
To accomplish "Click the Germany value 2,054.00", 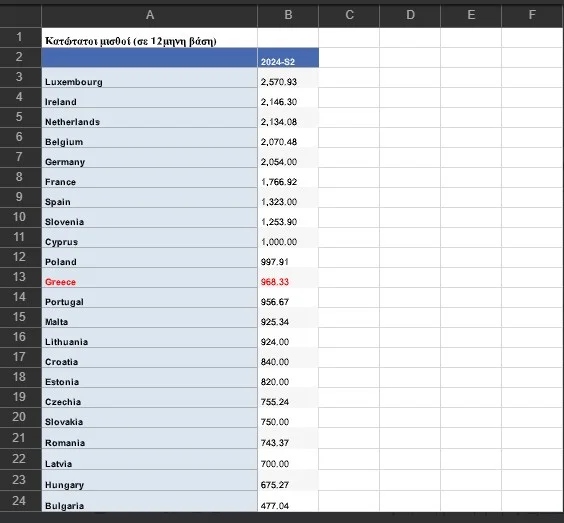I will 288,158.
